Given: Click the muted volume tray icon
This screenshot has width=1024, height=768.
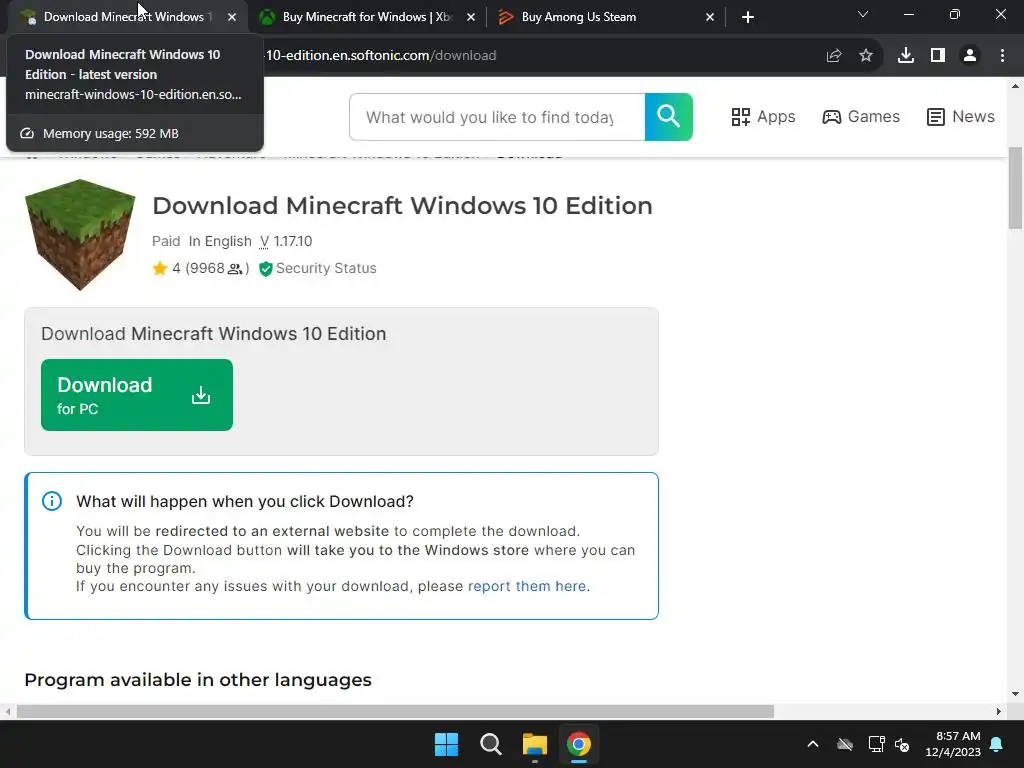Looking at the screenshot, I should pos(902,744).
